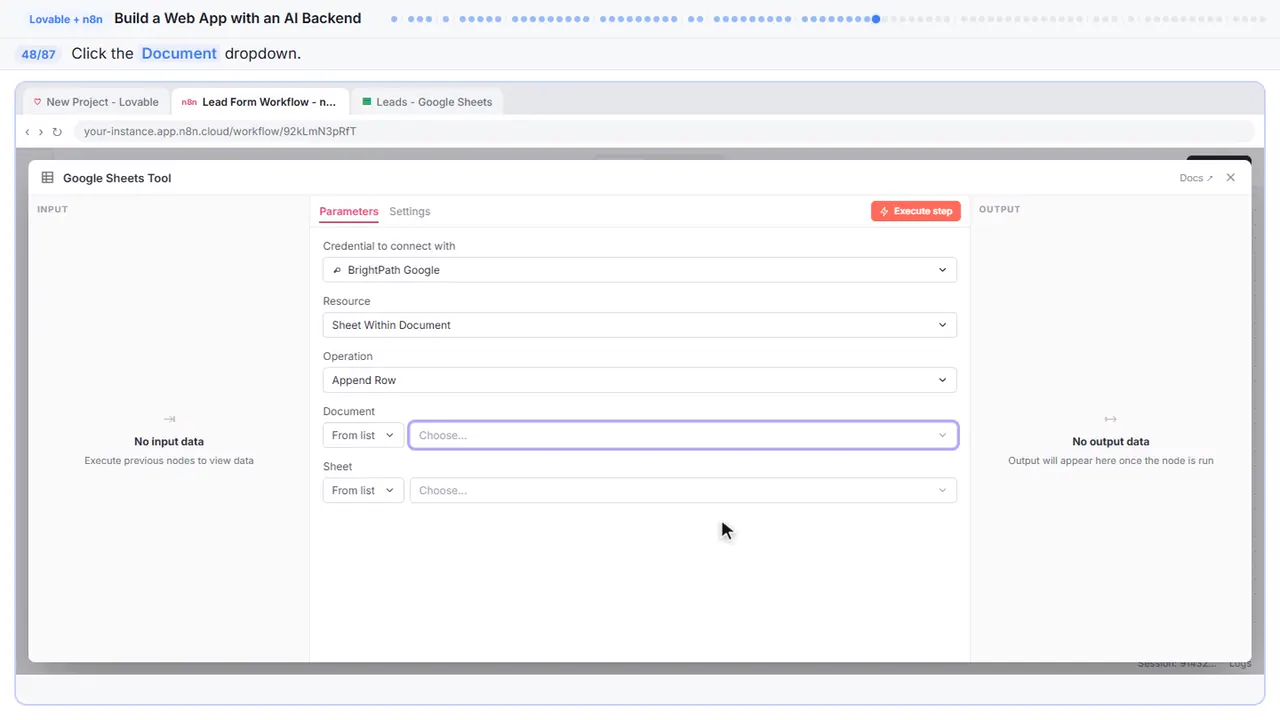The height and width of the screenshot is (720, 1280).
Task: Click the tutorial title Build a Web App
Action: 238,18
